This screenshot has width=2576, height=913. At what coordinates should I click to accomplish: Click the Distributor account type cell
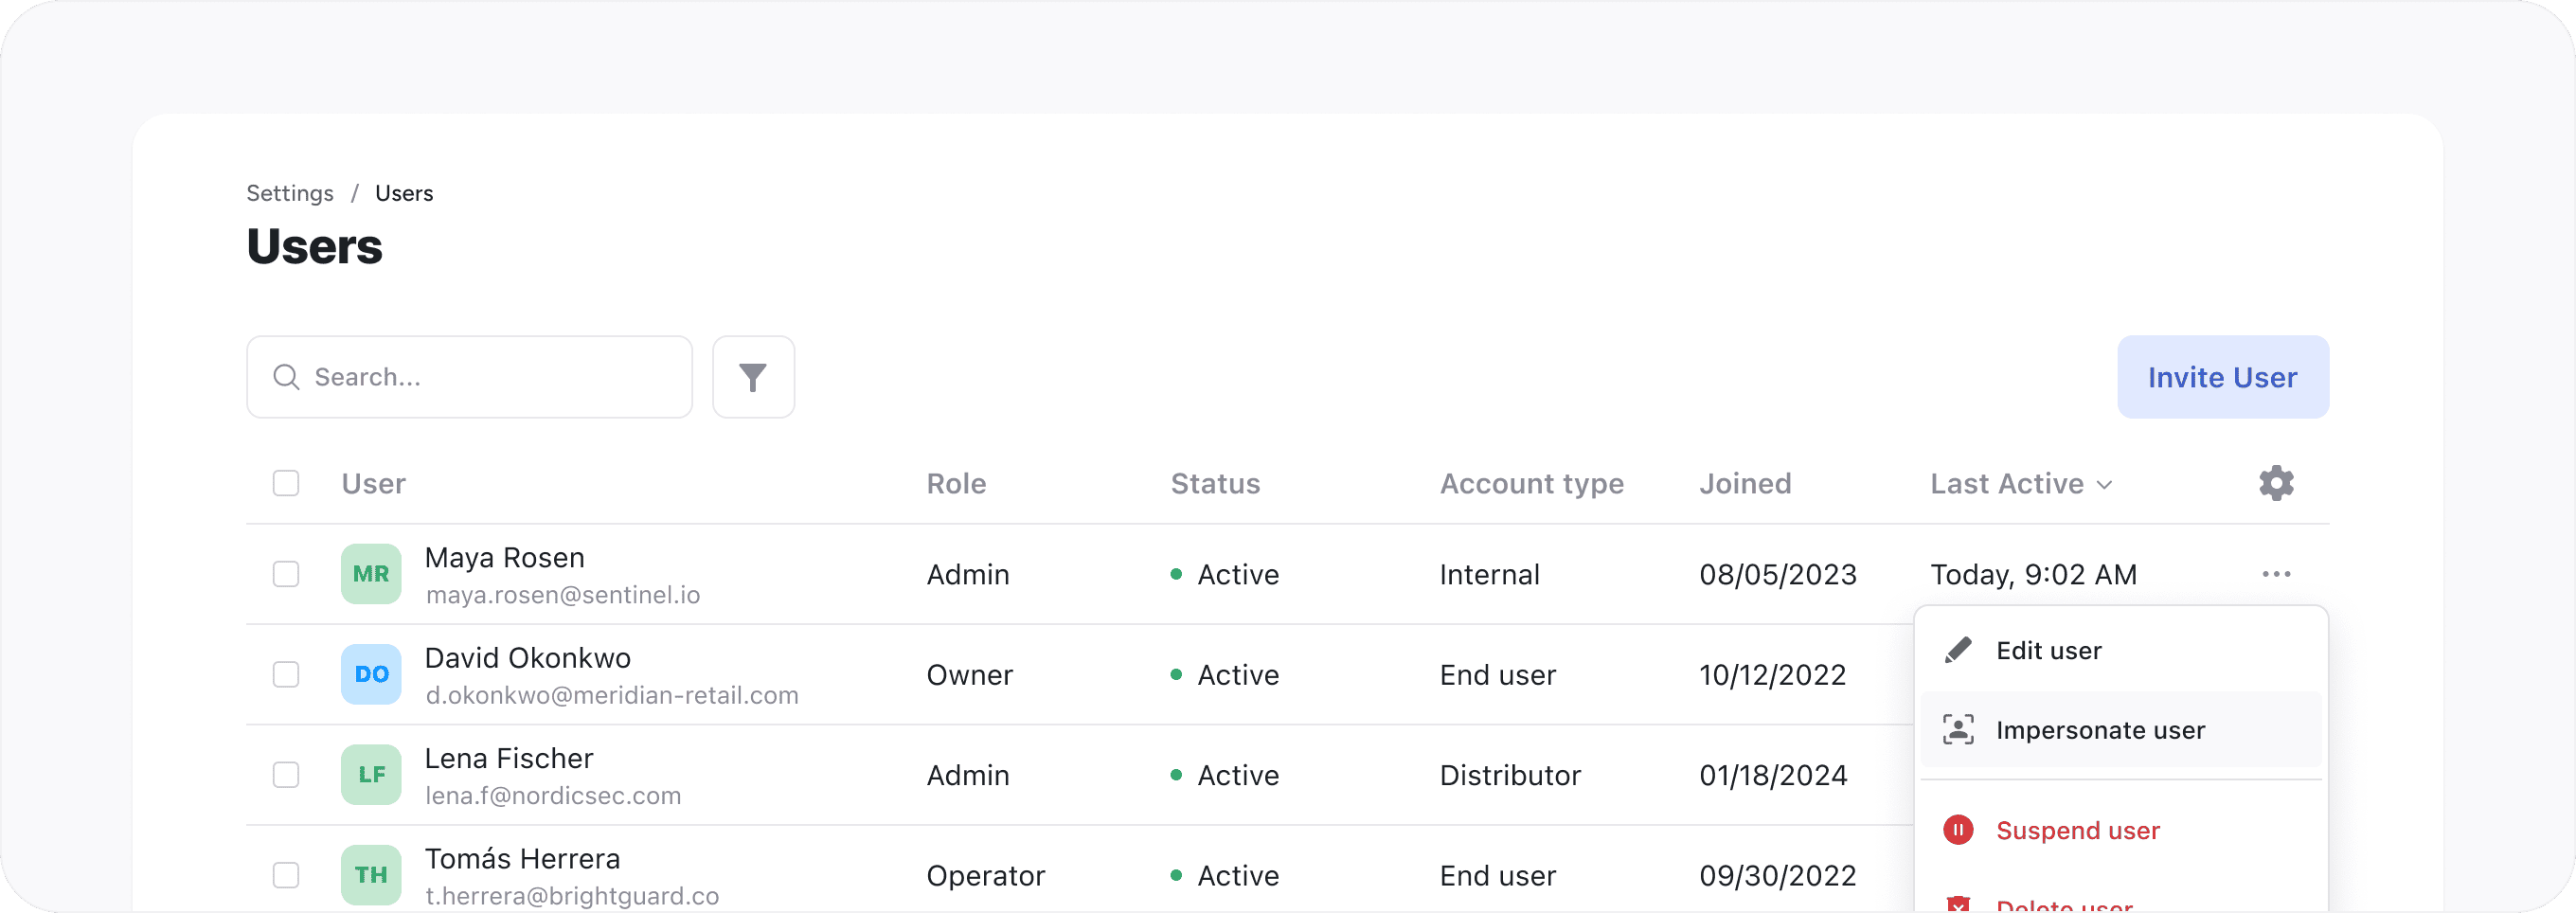(1510, 776)
